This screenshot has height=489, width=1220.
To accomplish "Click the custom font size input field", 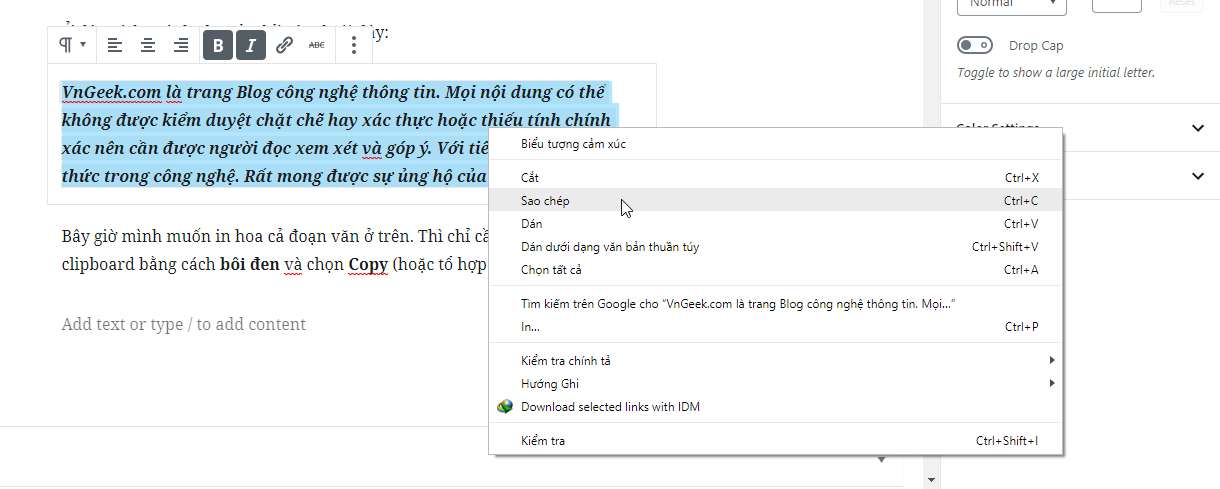I will (x=1117, y=4).
